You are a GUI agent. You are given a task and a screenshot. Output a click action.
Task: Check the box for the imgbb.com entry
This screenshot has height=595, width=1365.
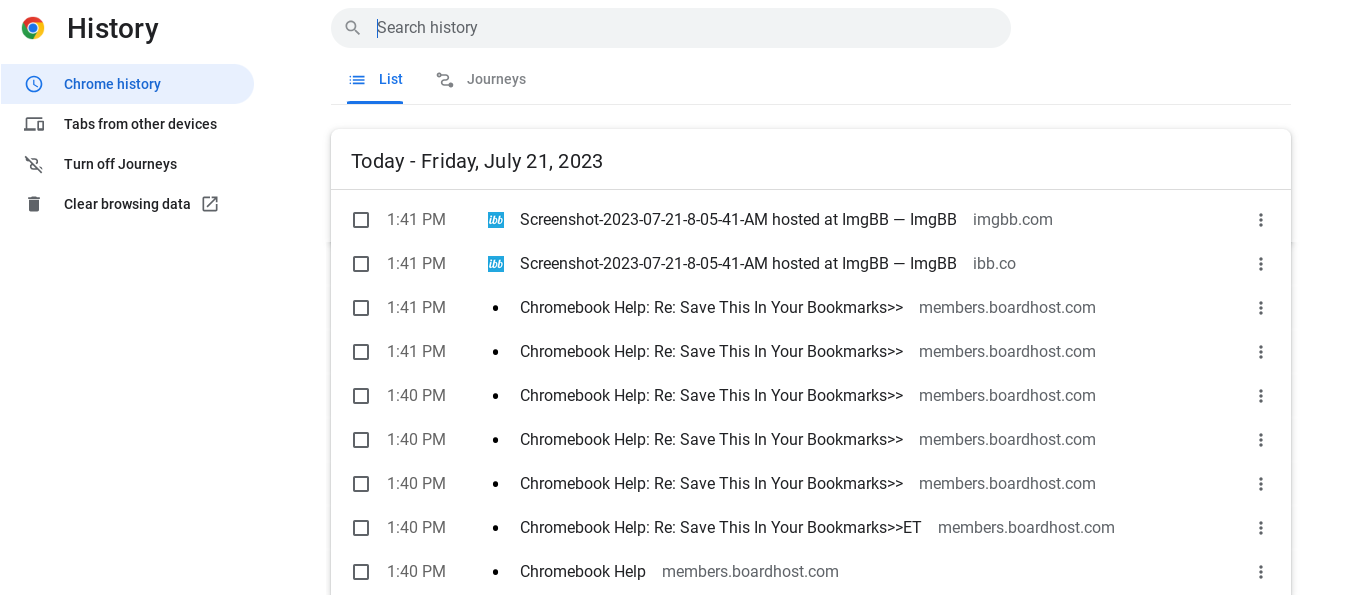tap(361, 220)
